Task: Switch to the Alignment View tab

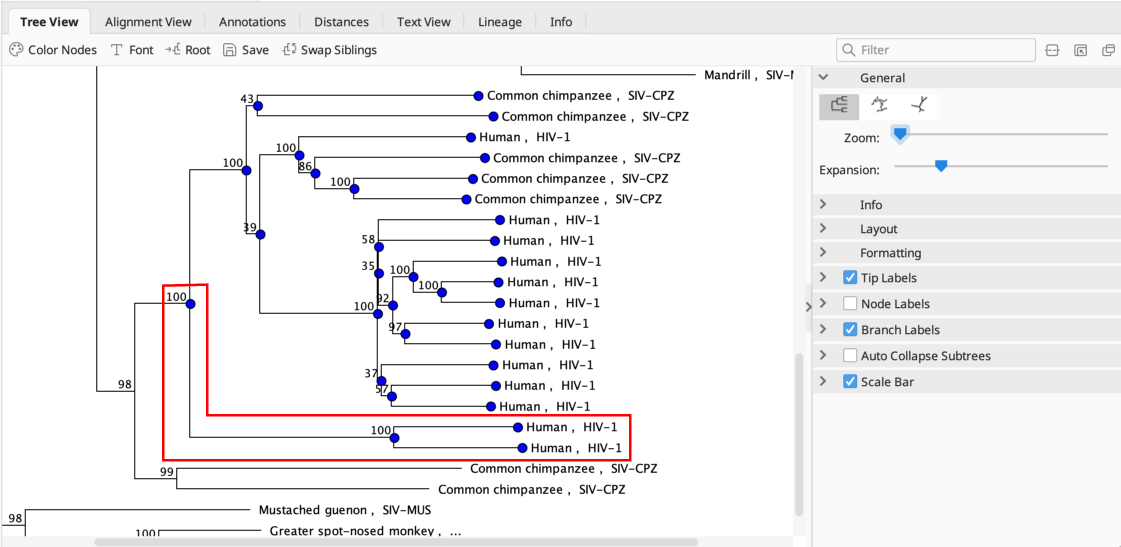Action: [148, 22]
